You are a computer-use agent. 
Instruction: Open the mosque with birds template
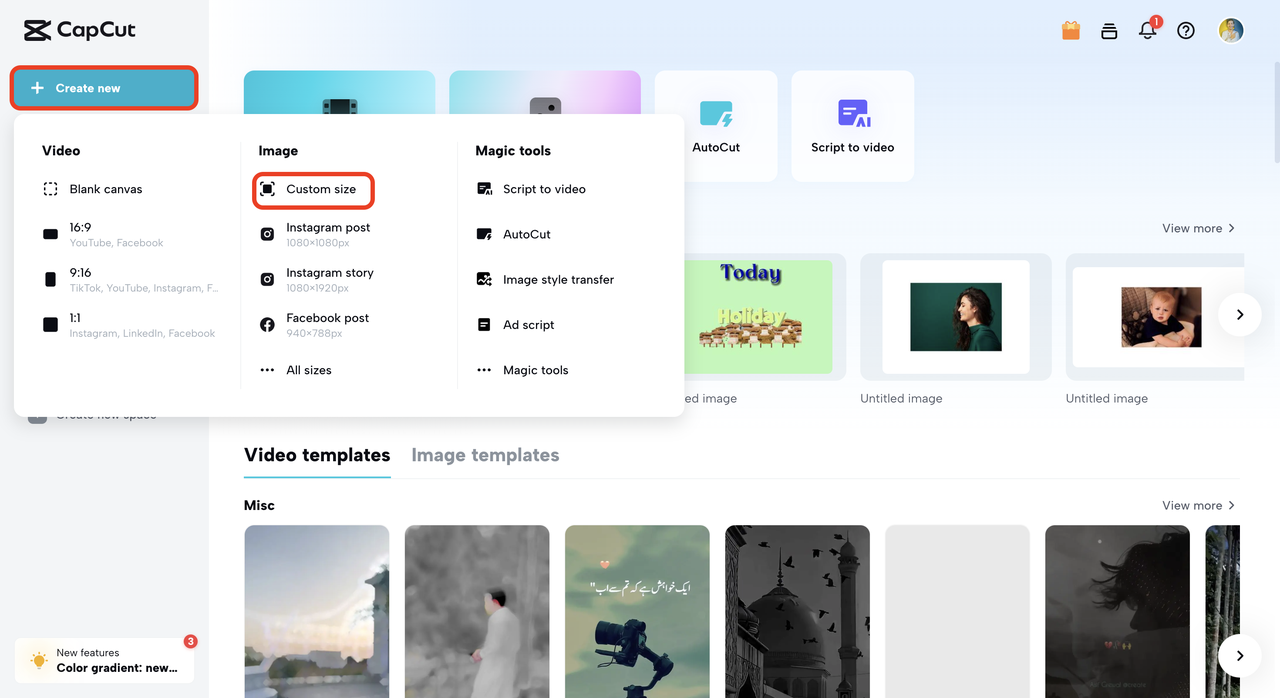(x=797, y=611)
